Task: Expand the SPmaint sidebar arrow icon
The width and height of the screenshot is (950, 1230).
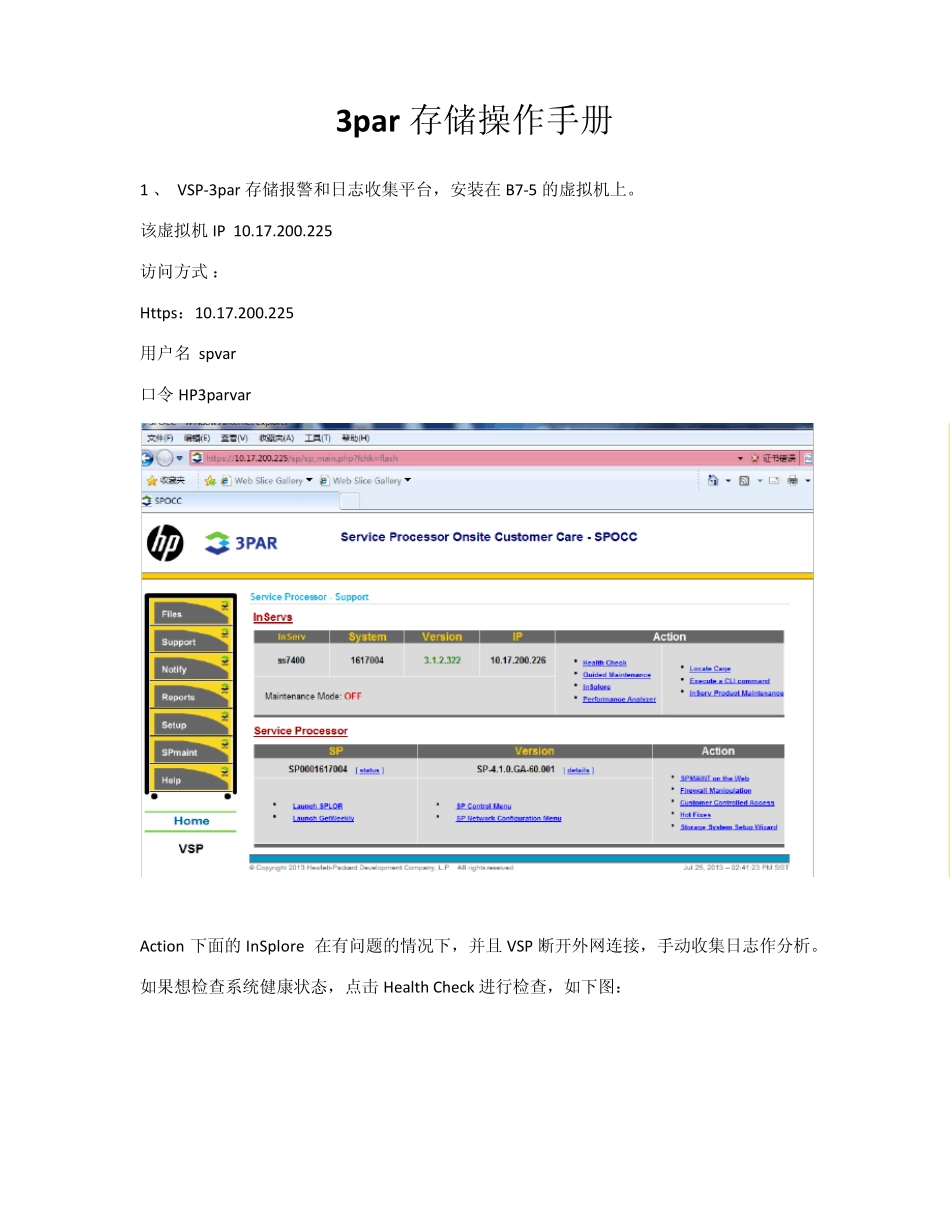Action: tap(225, 743)
